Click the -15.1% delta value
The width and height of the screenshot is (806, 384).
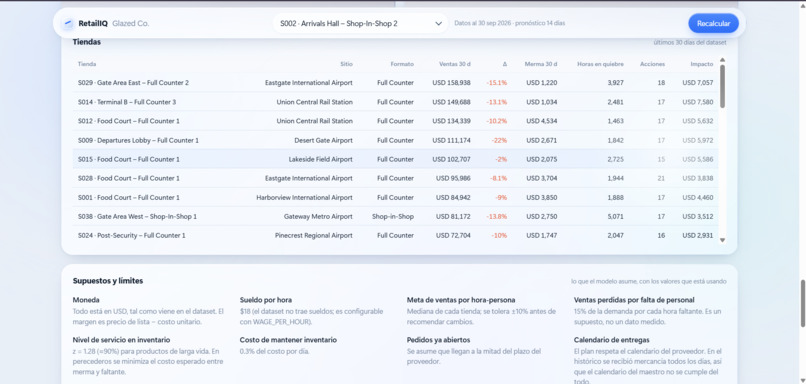pos(497,83)
